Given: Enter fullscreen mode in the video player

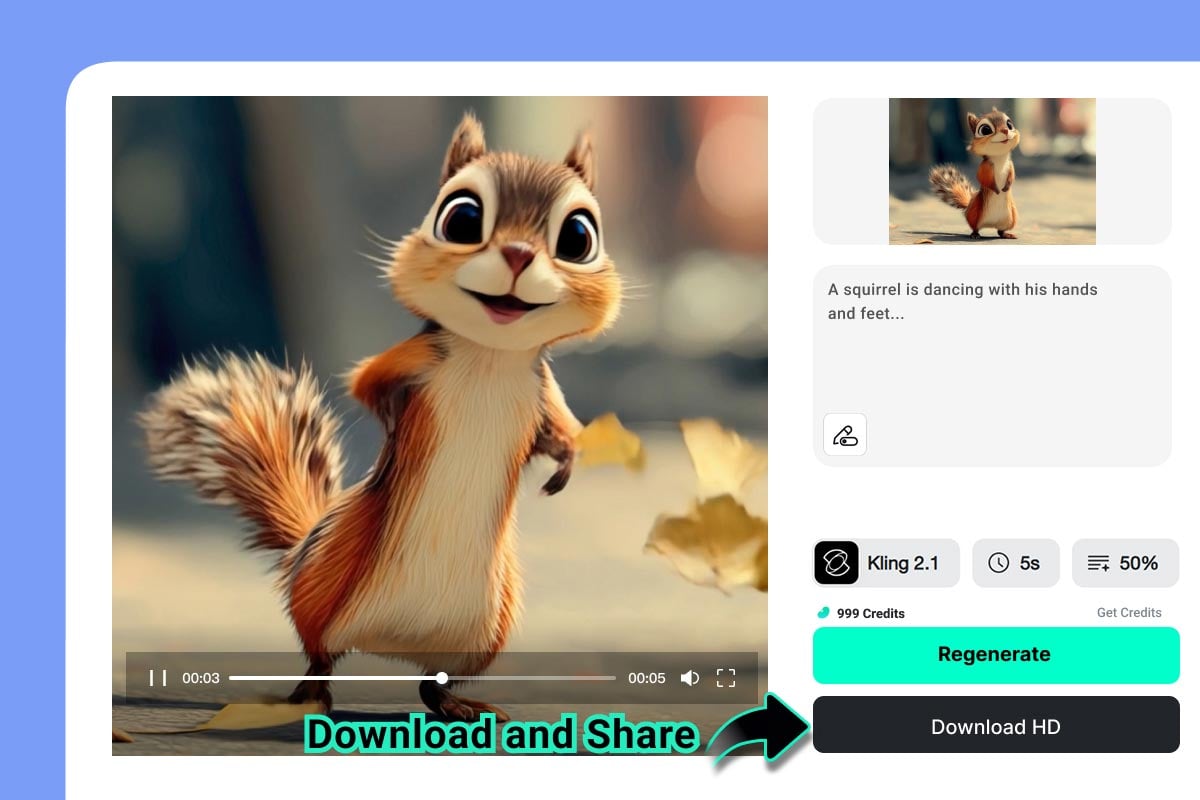Looking at the screenshot, I should [x=726, y=678].
